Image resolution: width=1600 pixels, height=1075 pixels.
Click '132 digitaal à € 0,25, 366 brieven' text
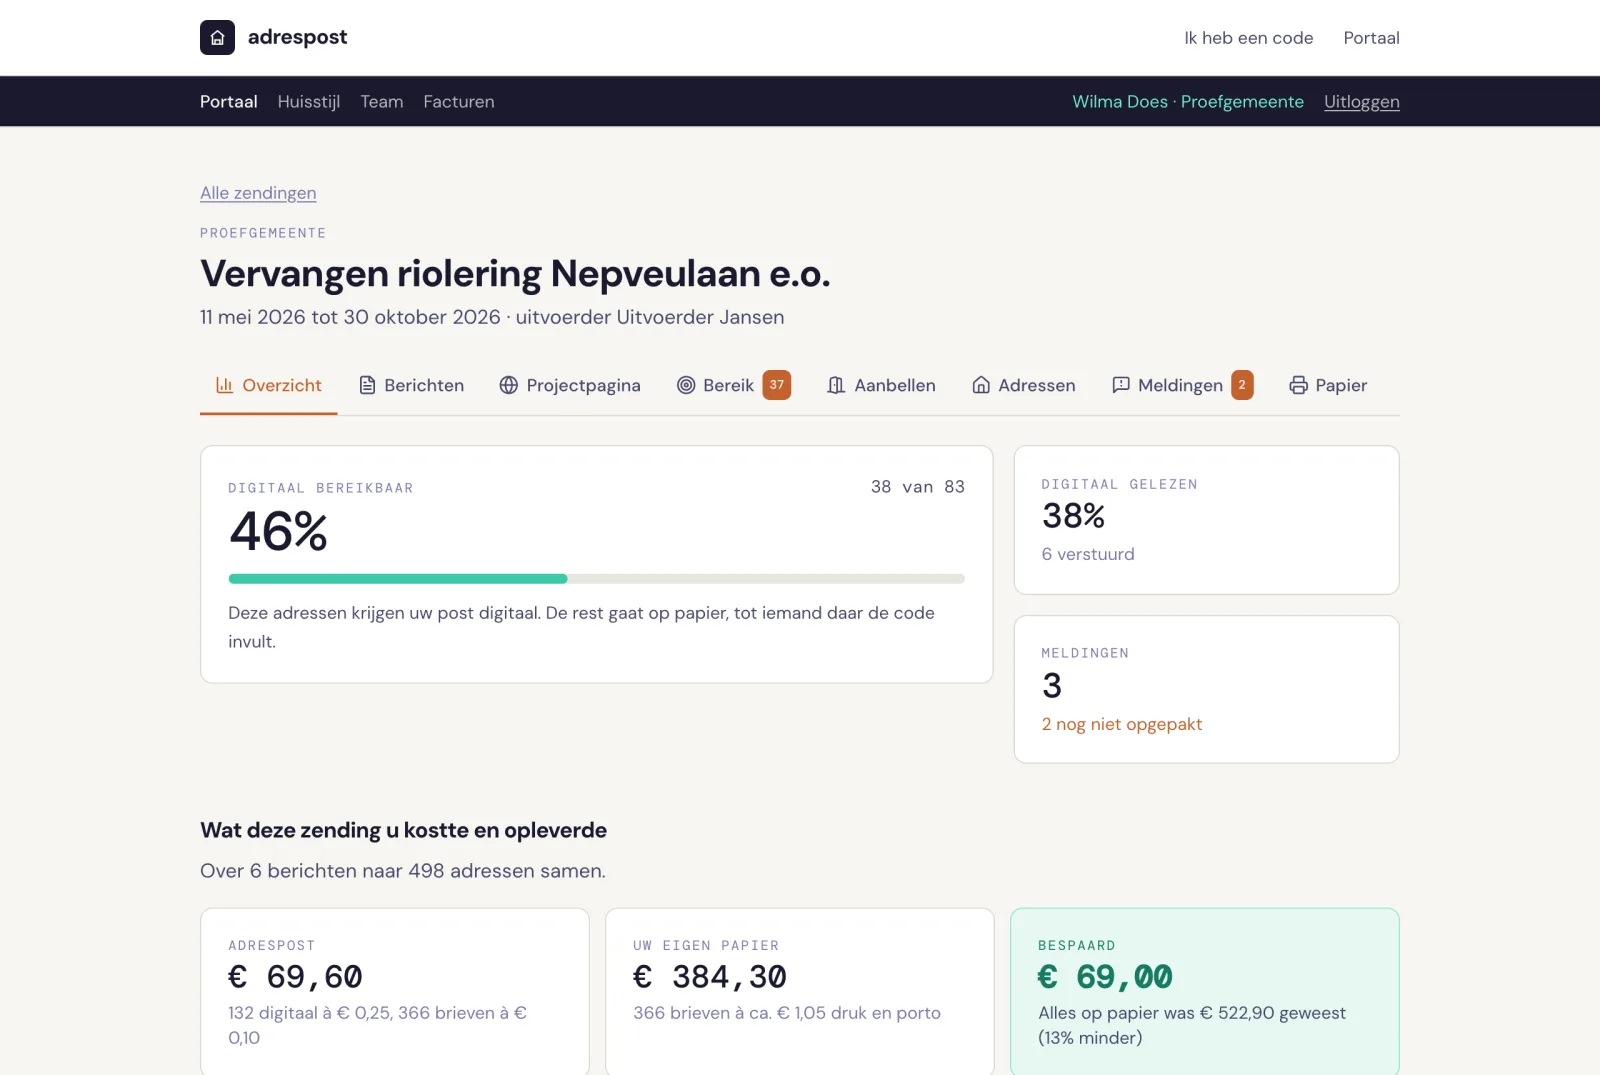[x=370, y=1013]
